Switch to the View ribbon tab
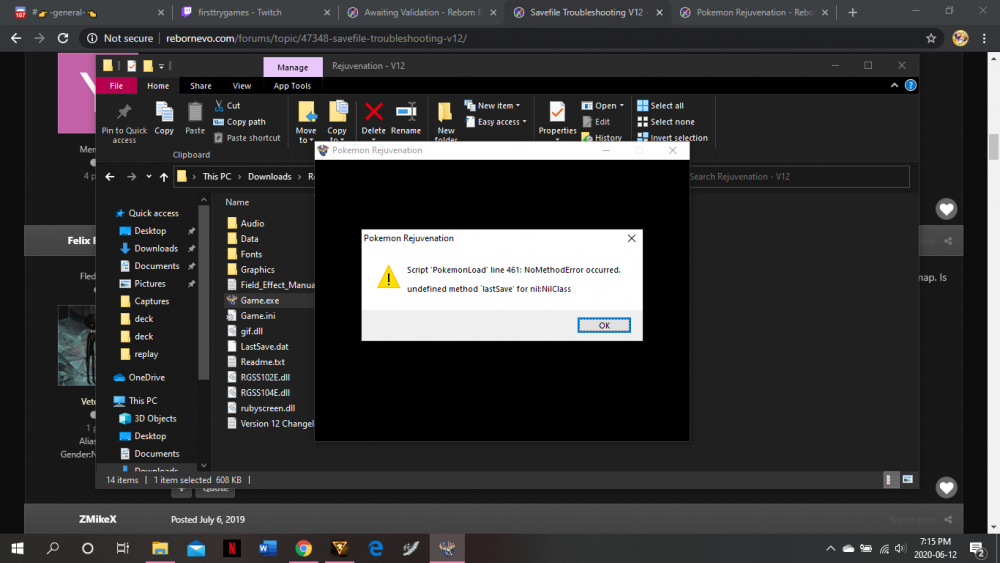This screenshot has width=1000, height=563. (x=242, y=85)
